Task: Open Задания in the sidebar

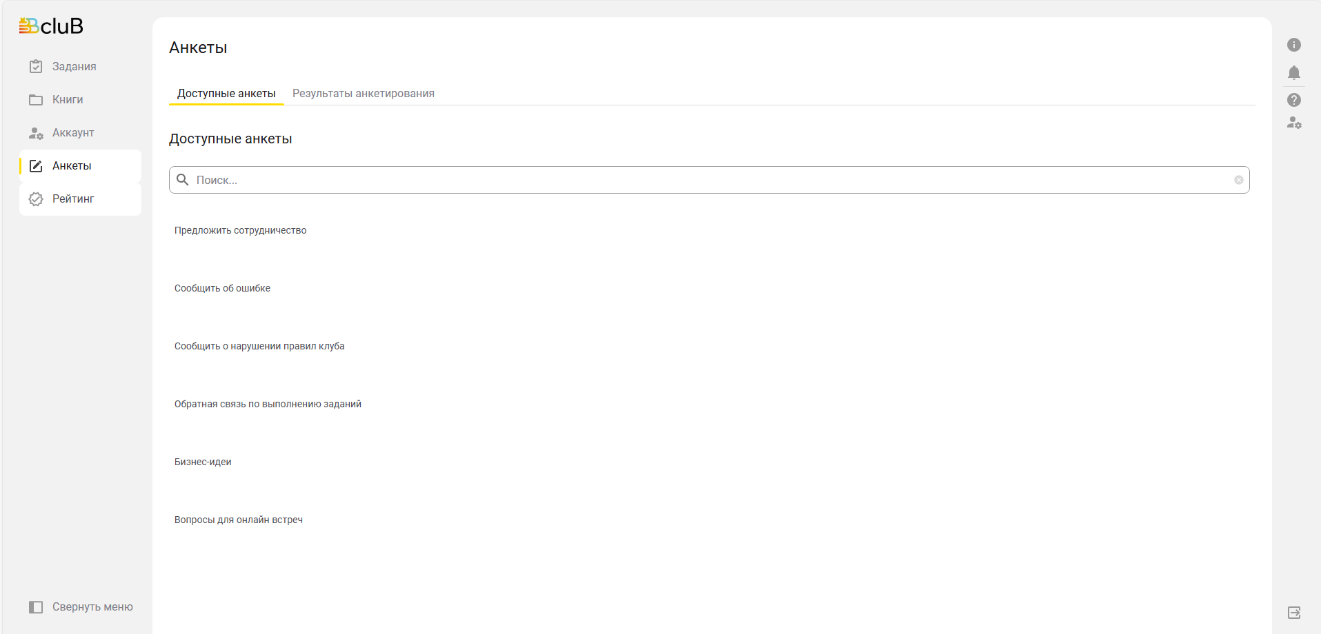Action: pos(74,67)
